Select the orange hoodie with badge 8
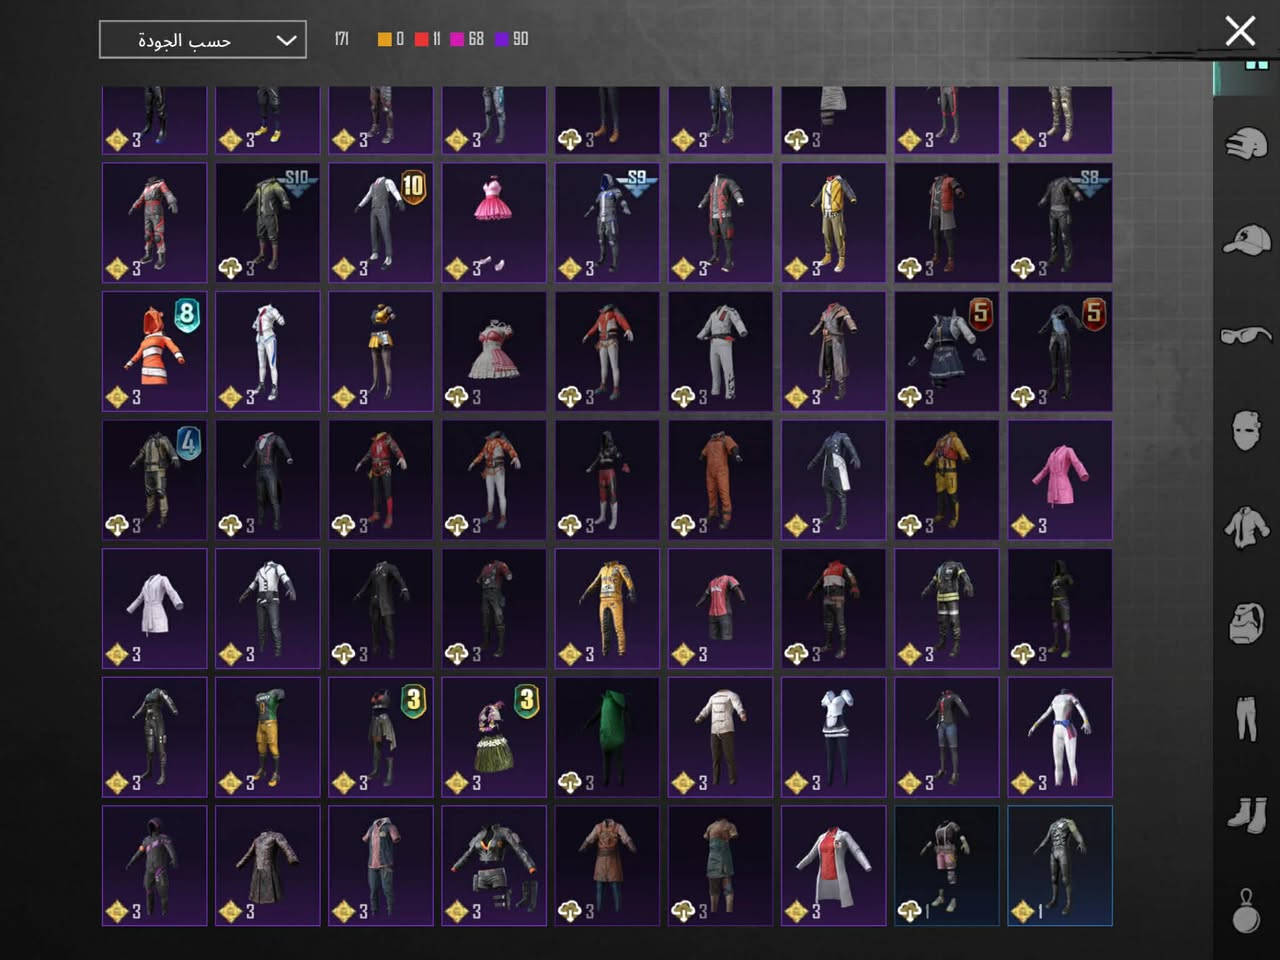The image size is (1280, 960). coord(155,351)
